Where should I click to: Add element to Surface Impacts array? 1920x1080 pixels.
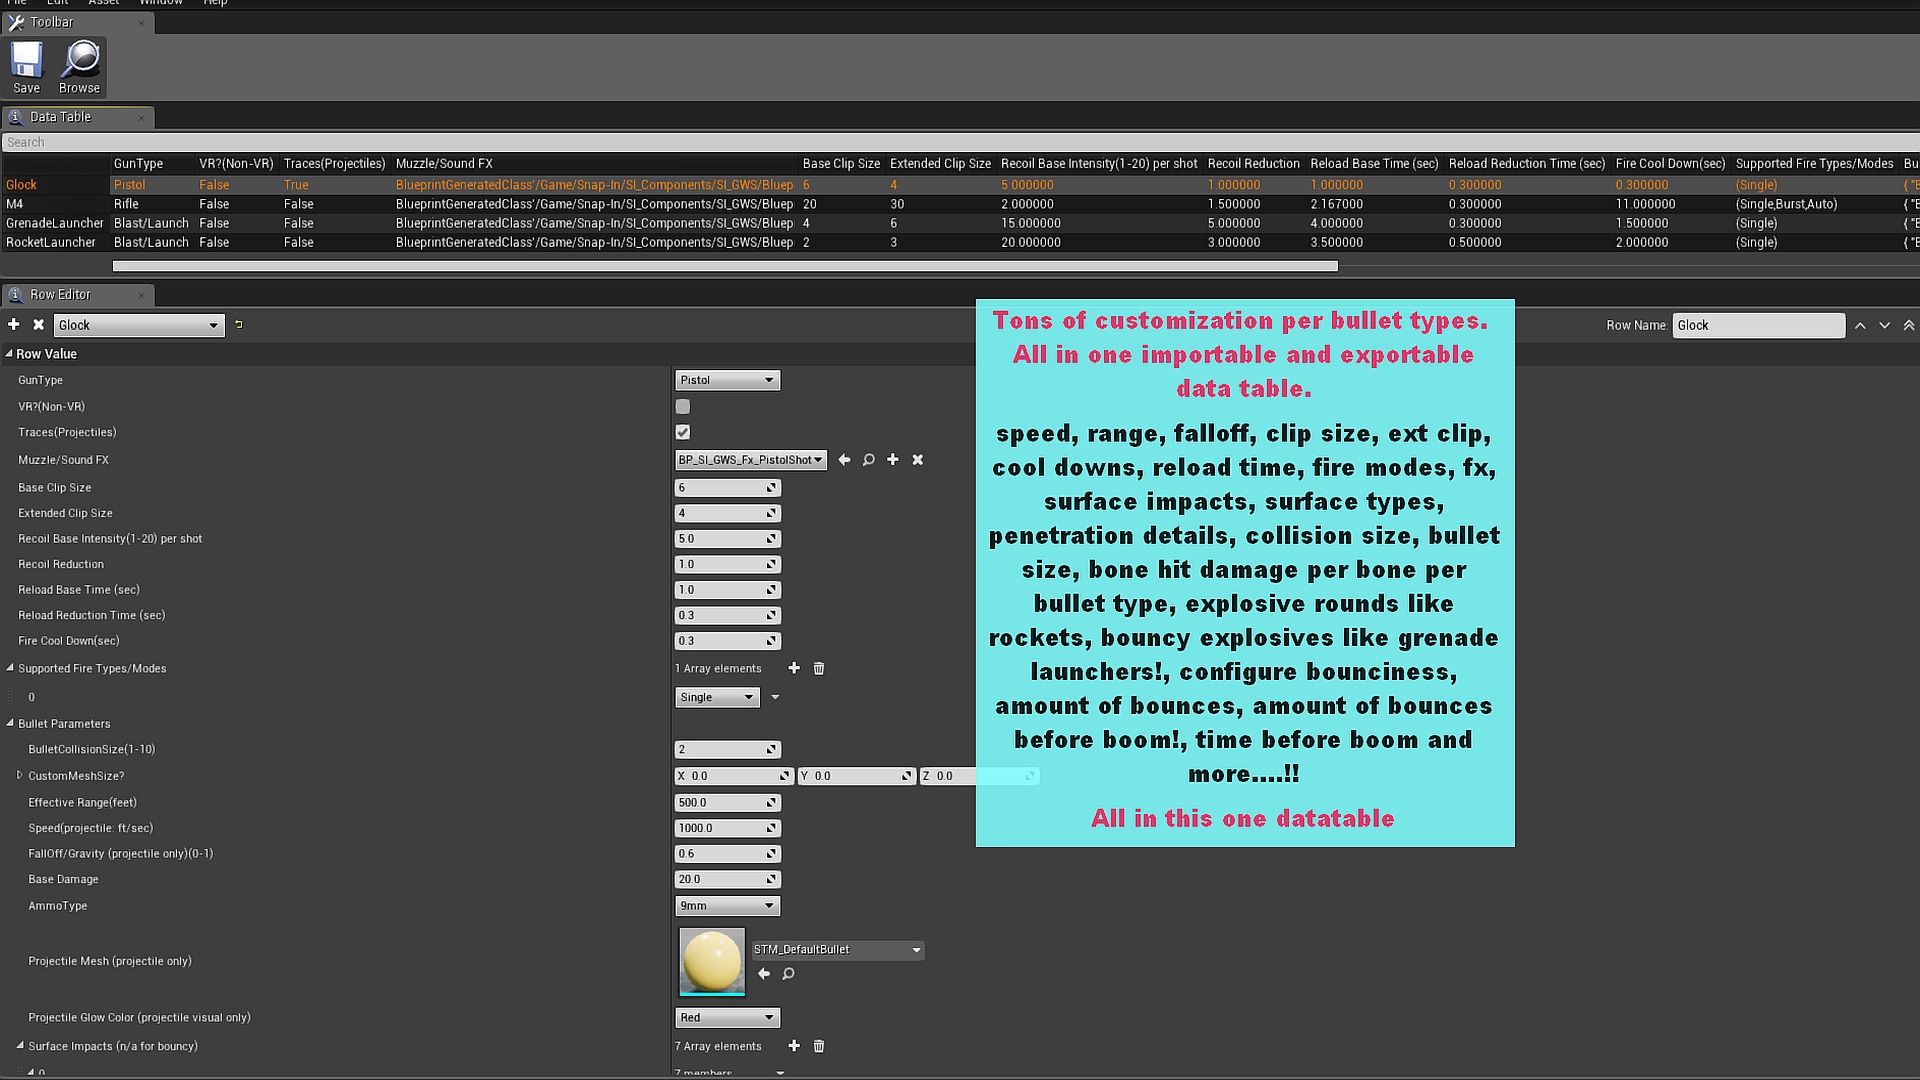point(794,1046)
